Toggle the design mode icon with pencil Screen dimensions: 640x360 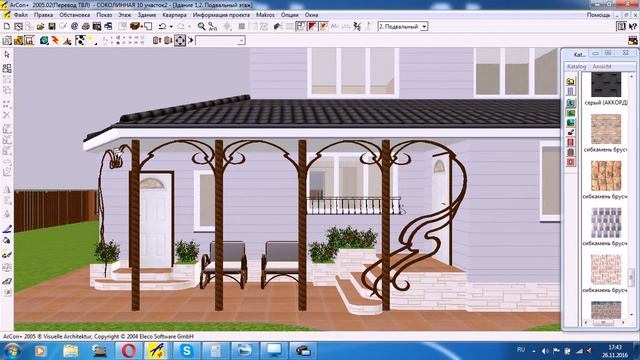pyautogui.click(x=323, y=27)
